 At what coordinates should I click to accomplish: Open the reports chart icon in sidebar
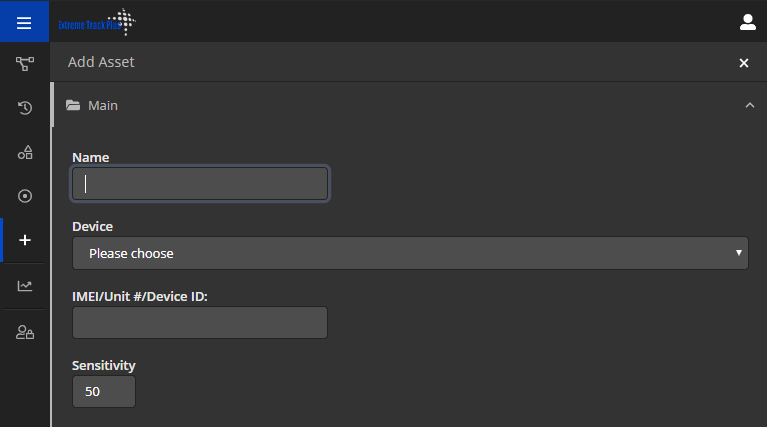(25, 286)
